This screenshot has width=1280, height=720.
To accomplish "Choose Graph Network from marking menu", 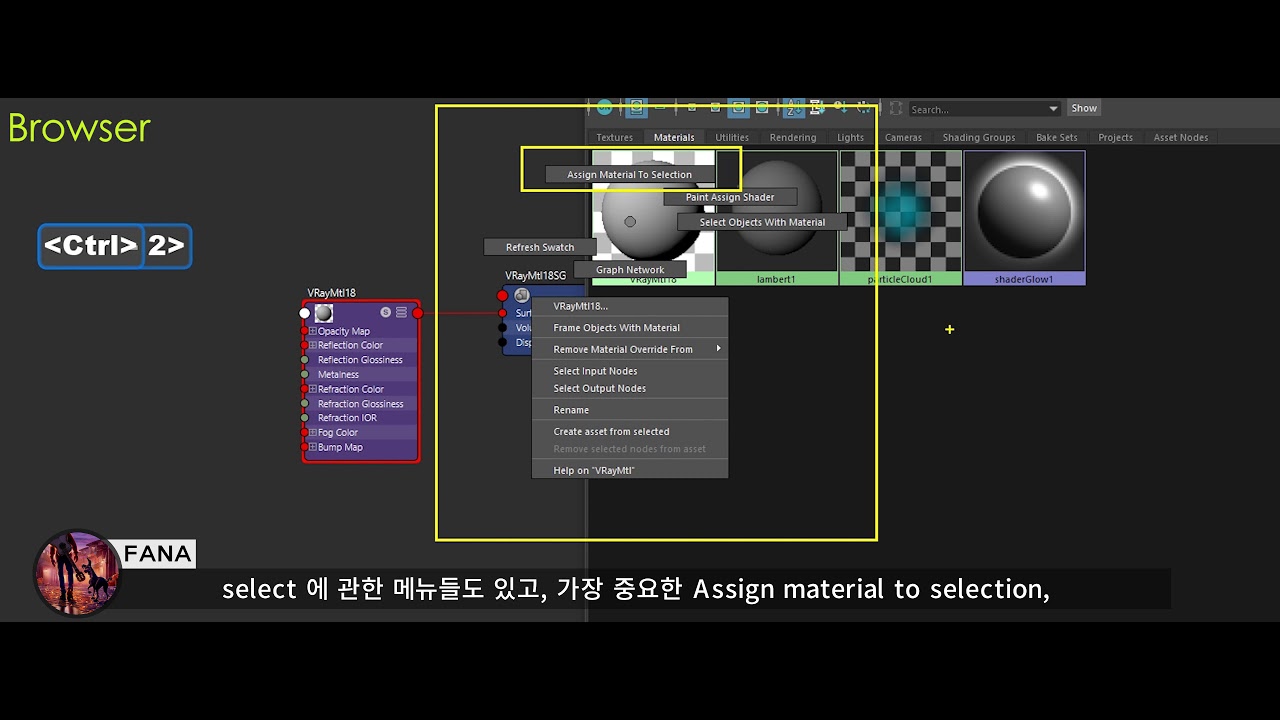I will 630,270.
